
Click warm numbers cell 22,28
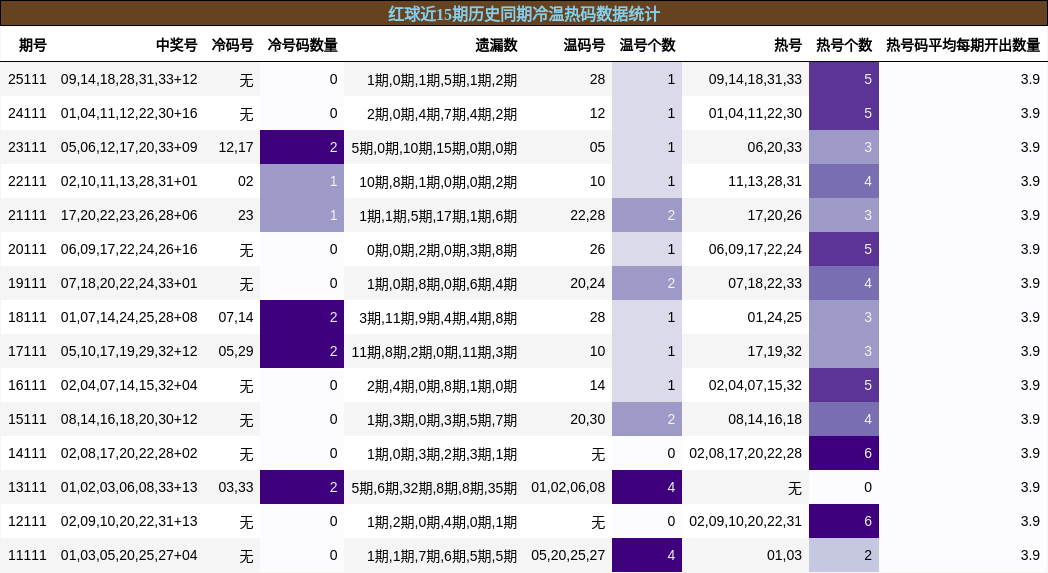tap(587, 215)
